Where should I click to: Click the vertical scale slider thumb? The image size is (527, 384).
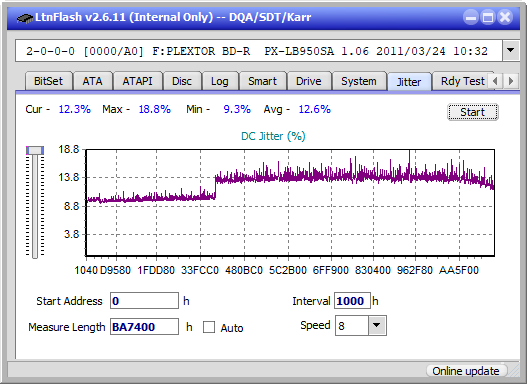point(35,150)
